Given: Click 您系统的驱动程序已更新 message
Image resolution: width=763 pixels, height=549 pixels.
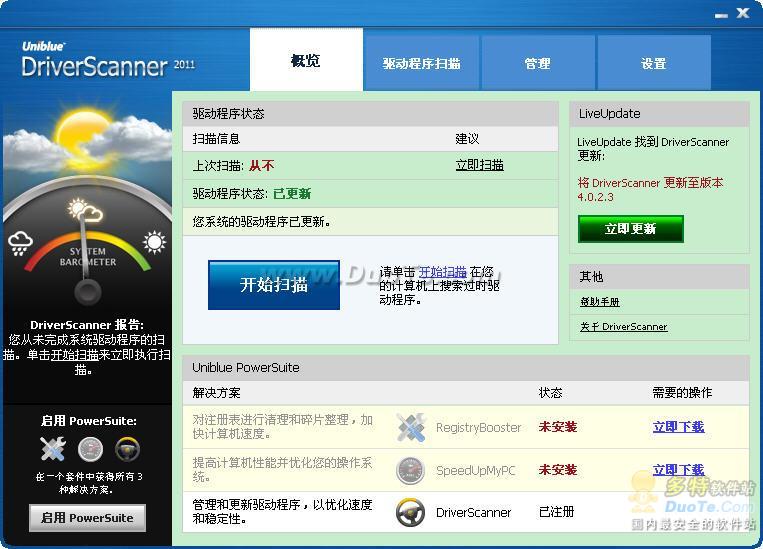Looking at the screenshot, I should pyautogui.click(x=262, y=222).
